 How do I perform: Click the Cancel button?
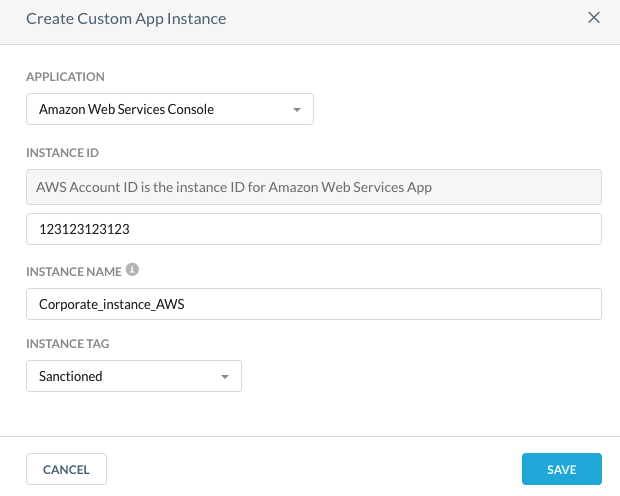[x=66, y=469]
